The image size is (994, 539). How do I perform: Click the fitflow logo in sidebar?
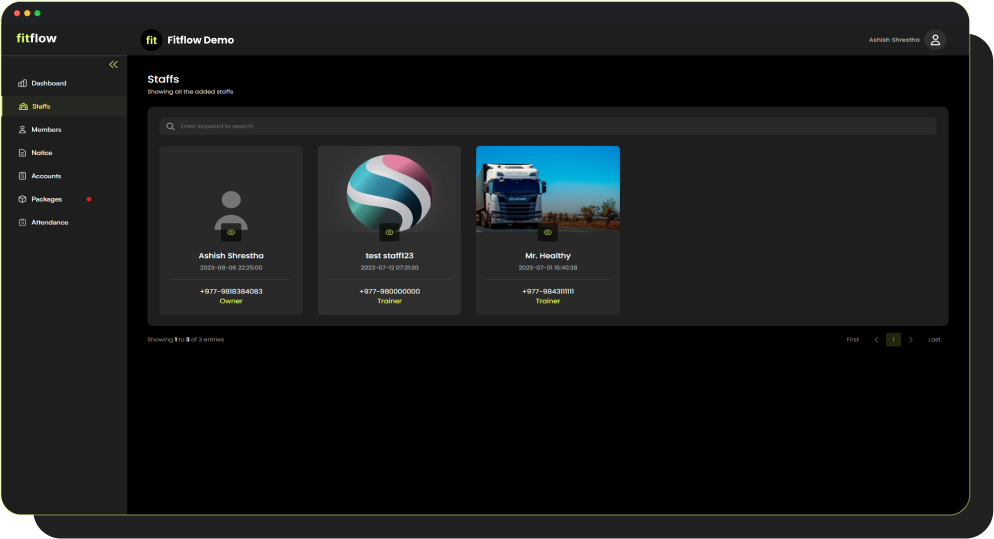36,38
